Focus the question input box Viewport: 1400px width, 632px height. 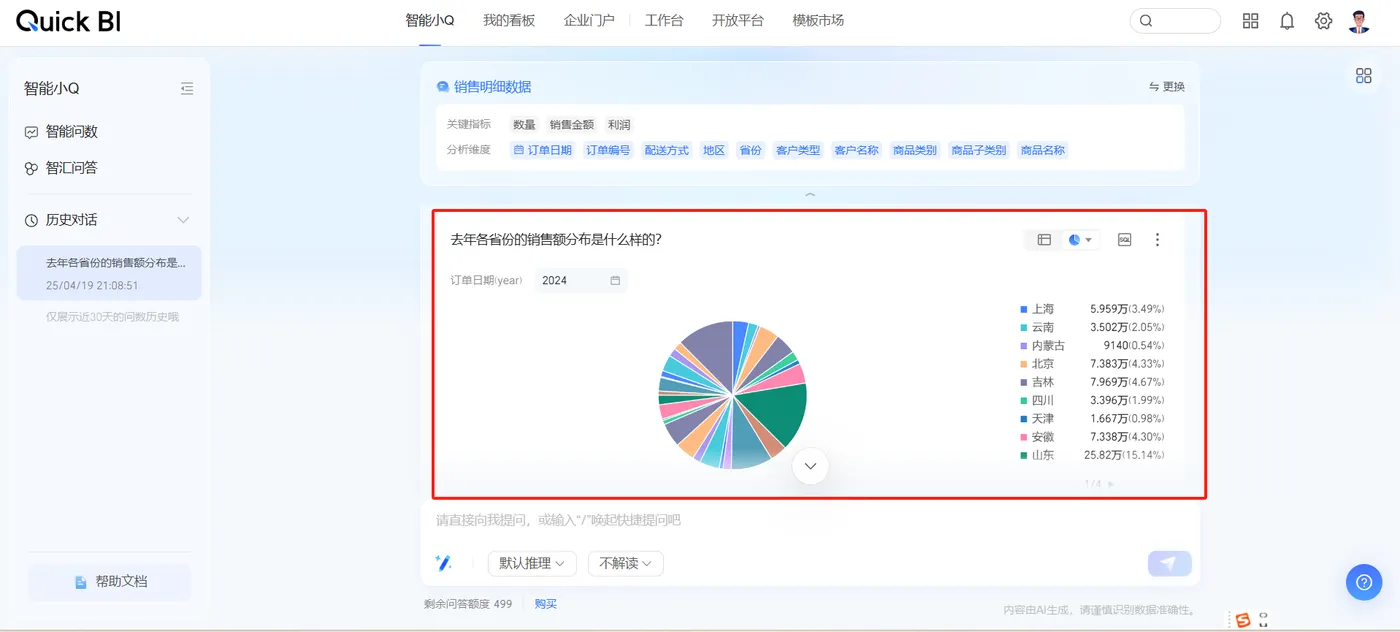click(x=810, y=521)
